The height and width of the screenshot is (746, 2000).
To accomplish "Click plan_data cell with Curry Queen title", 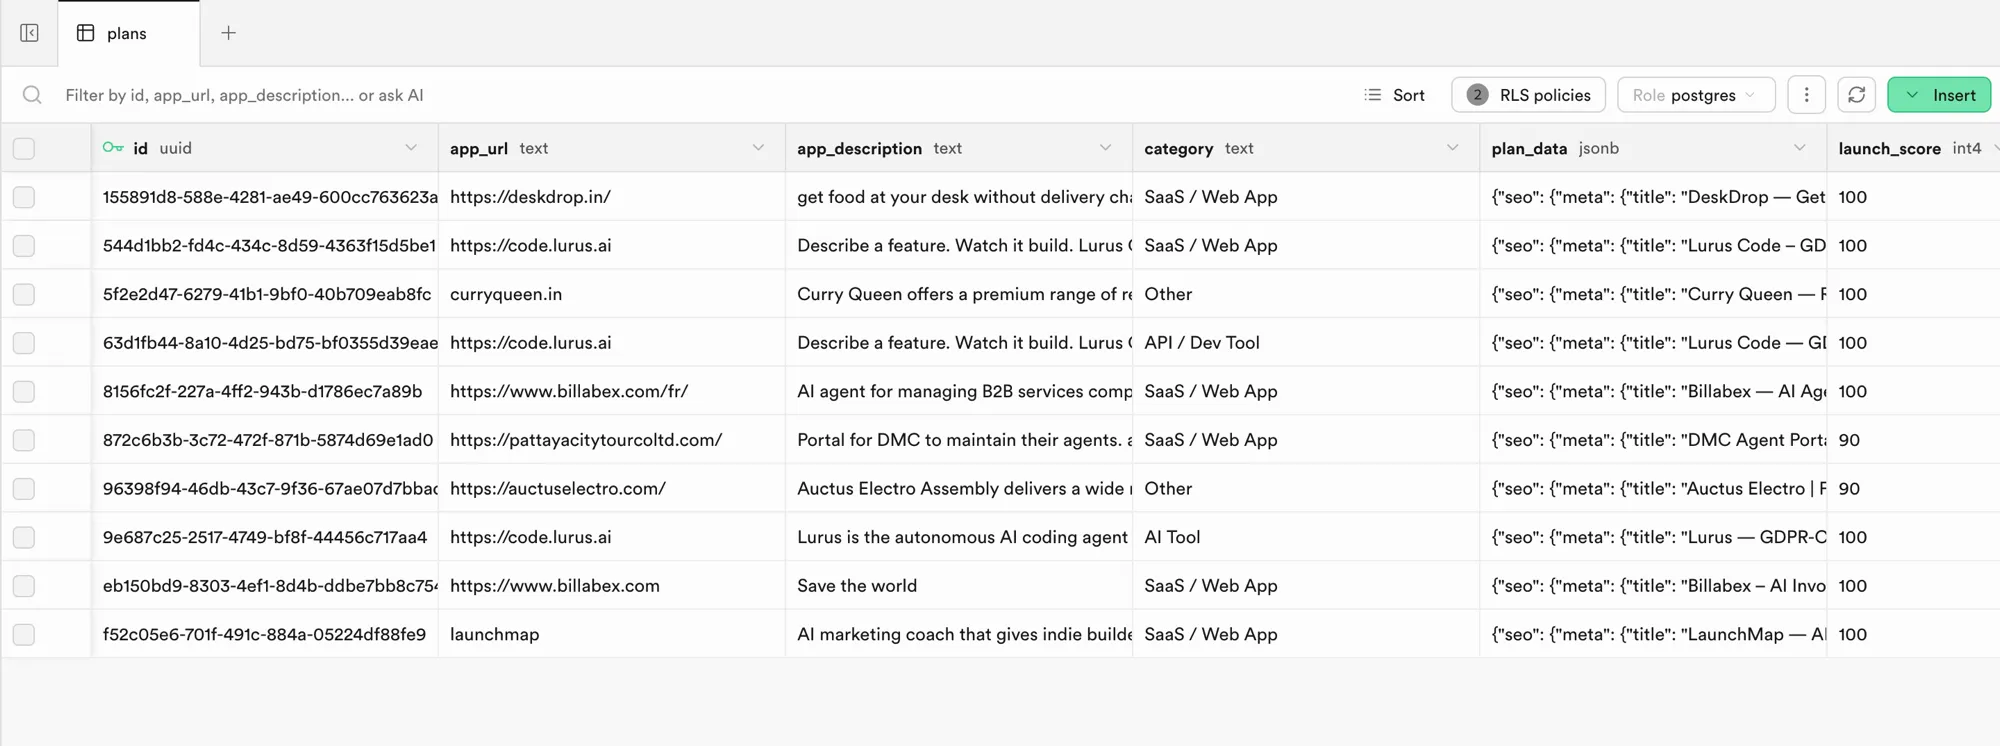I will click(1653, 294).
